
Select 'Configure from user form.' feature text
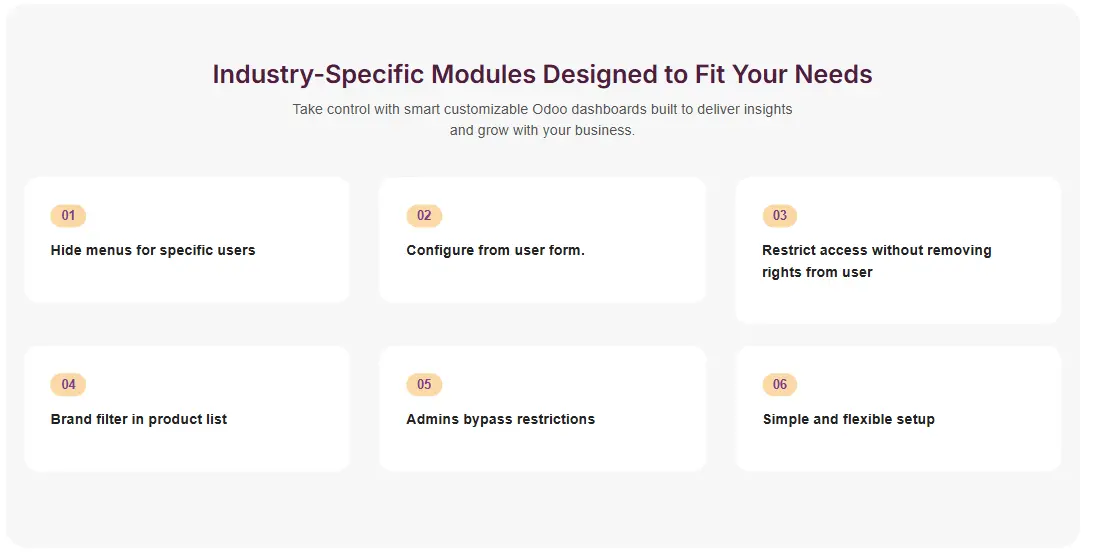495,250
